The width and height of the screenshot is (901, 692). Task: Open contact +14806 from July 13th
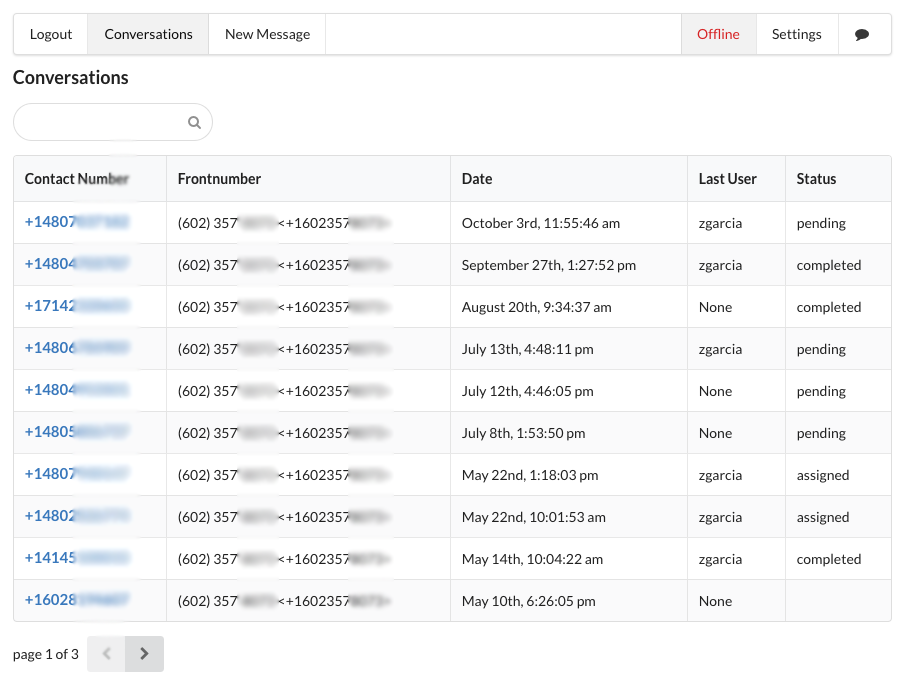76,348
